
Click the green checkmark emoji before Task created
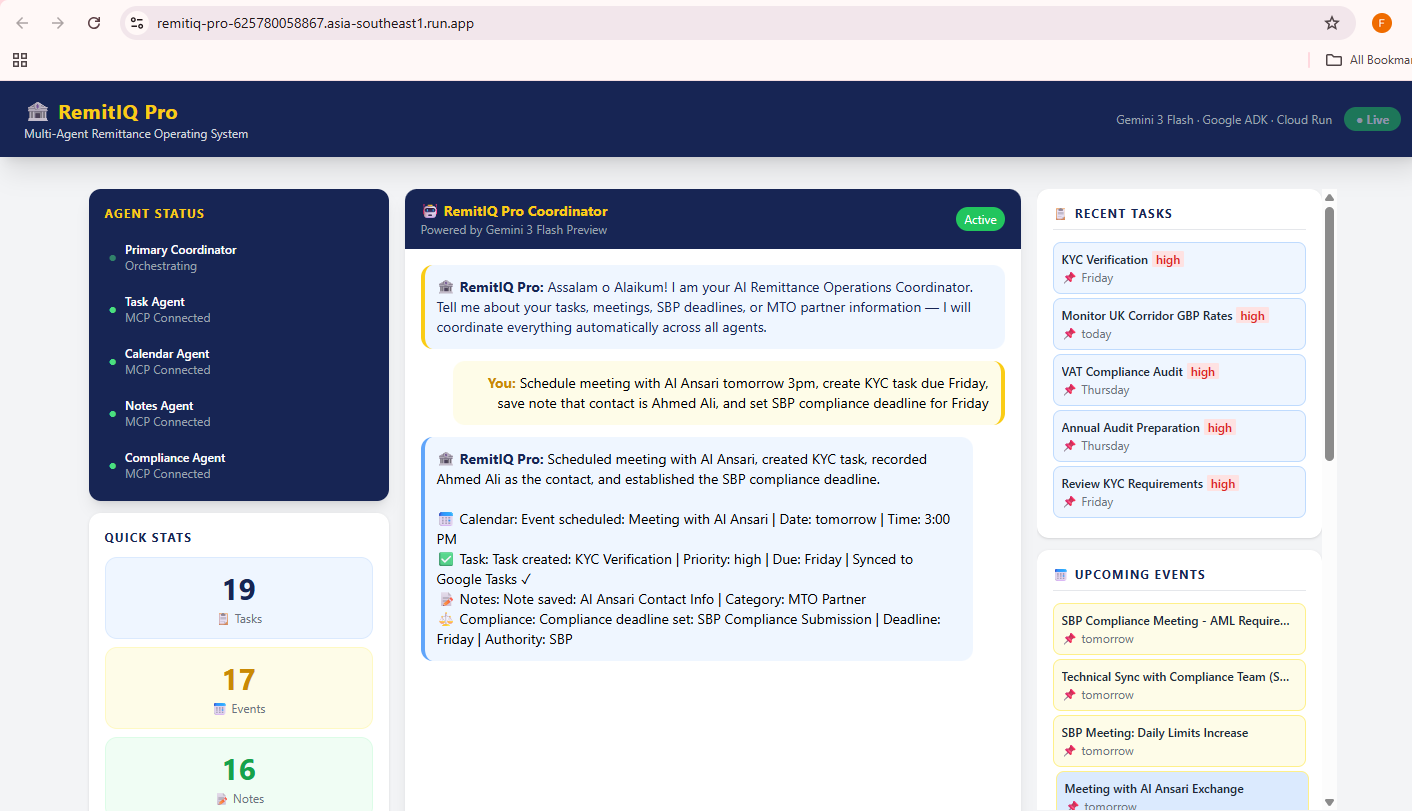[446, 559]
